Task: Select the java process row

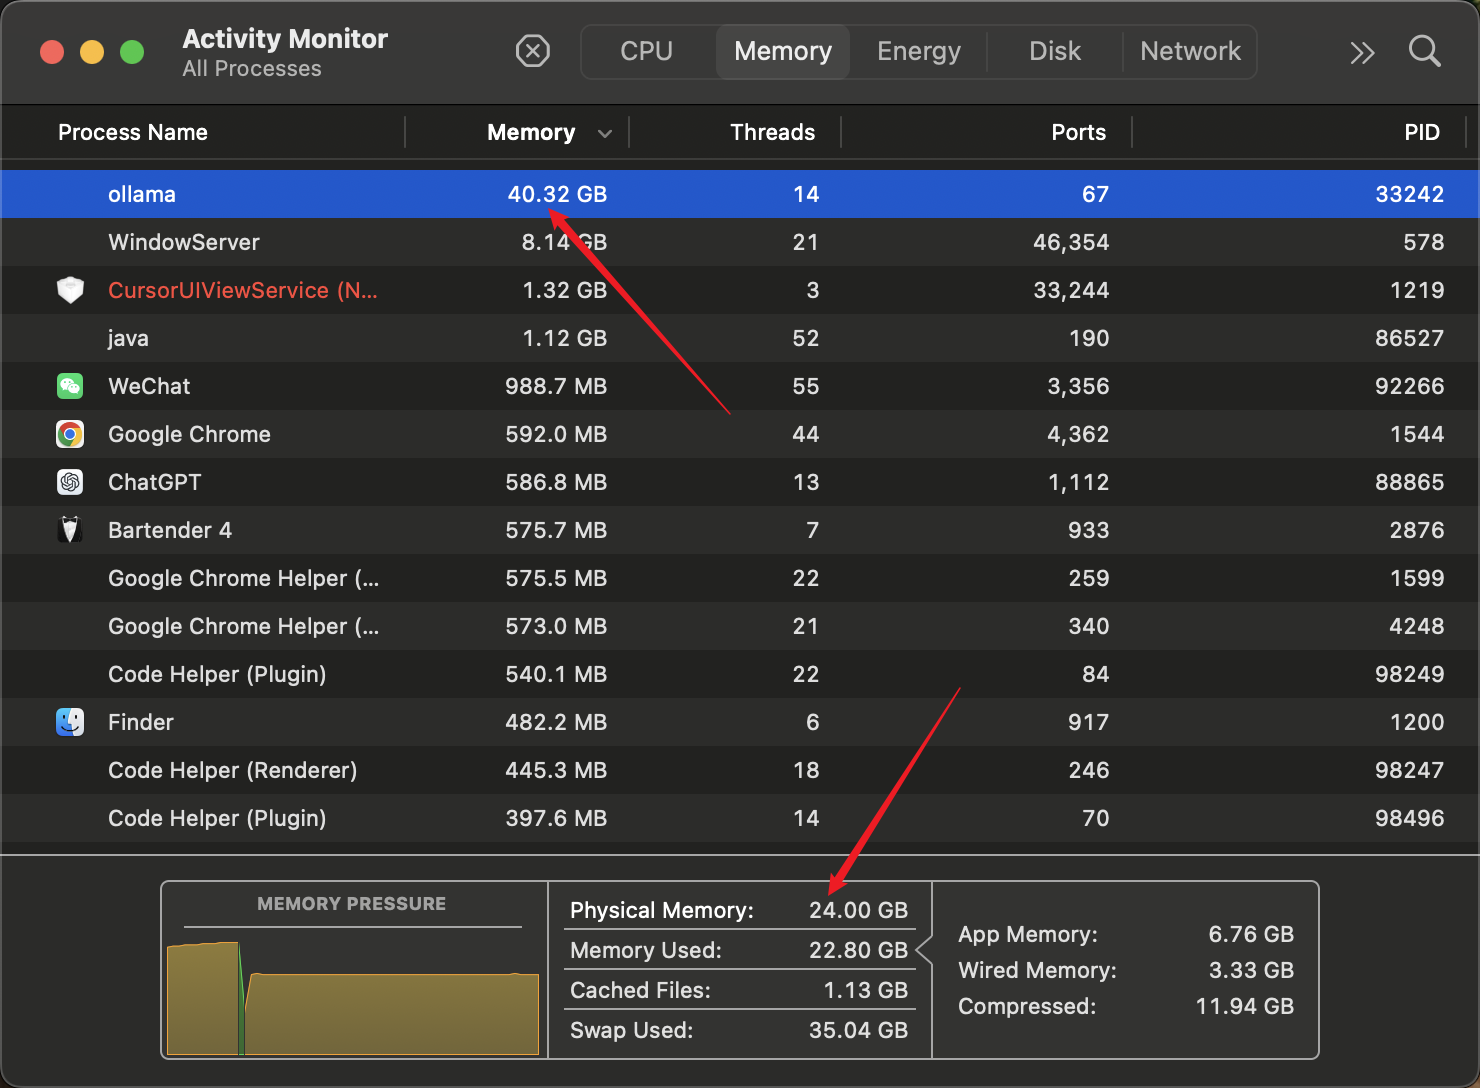Action: click(740, 338)
